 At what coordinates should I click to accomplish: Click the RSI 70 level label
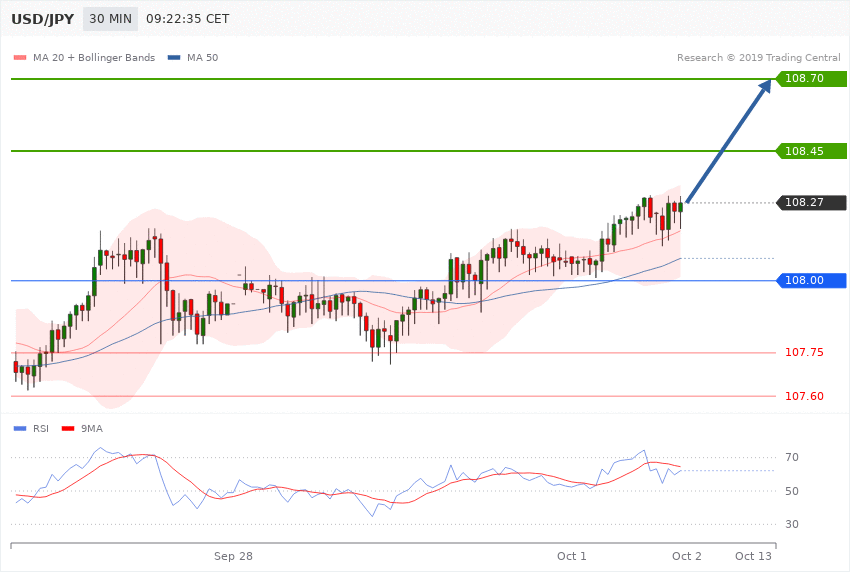coord(792,457)
